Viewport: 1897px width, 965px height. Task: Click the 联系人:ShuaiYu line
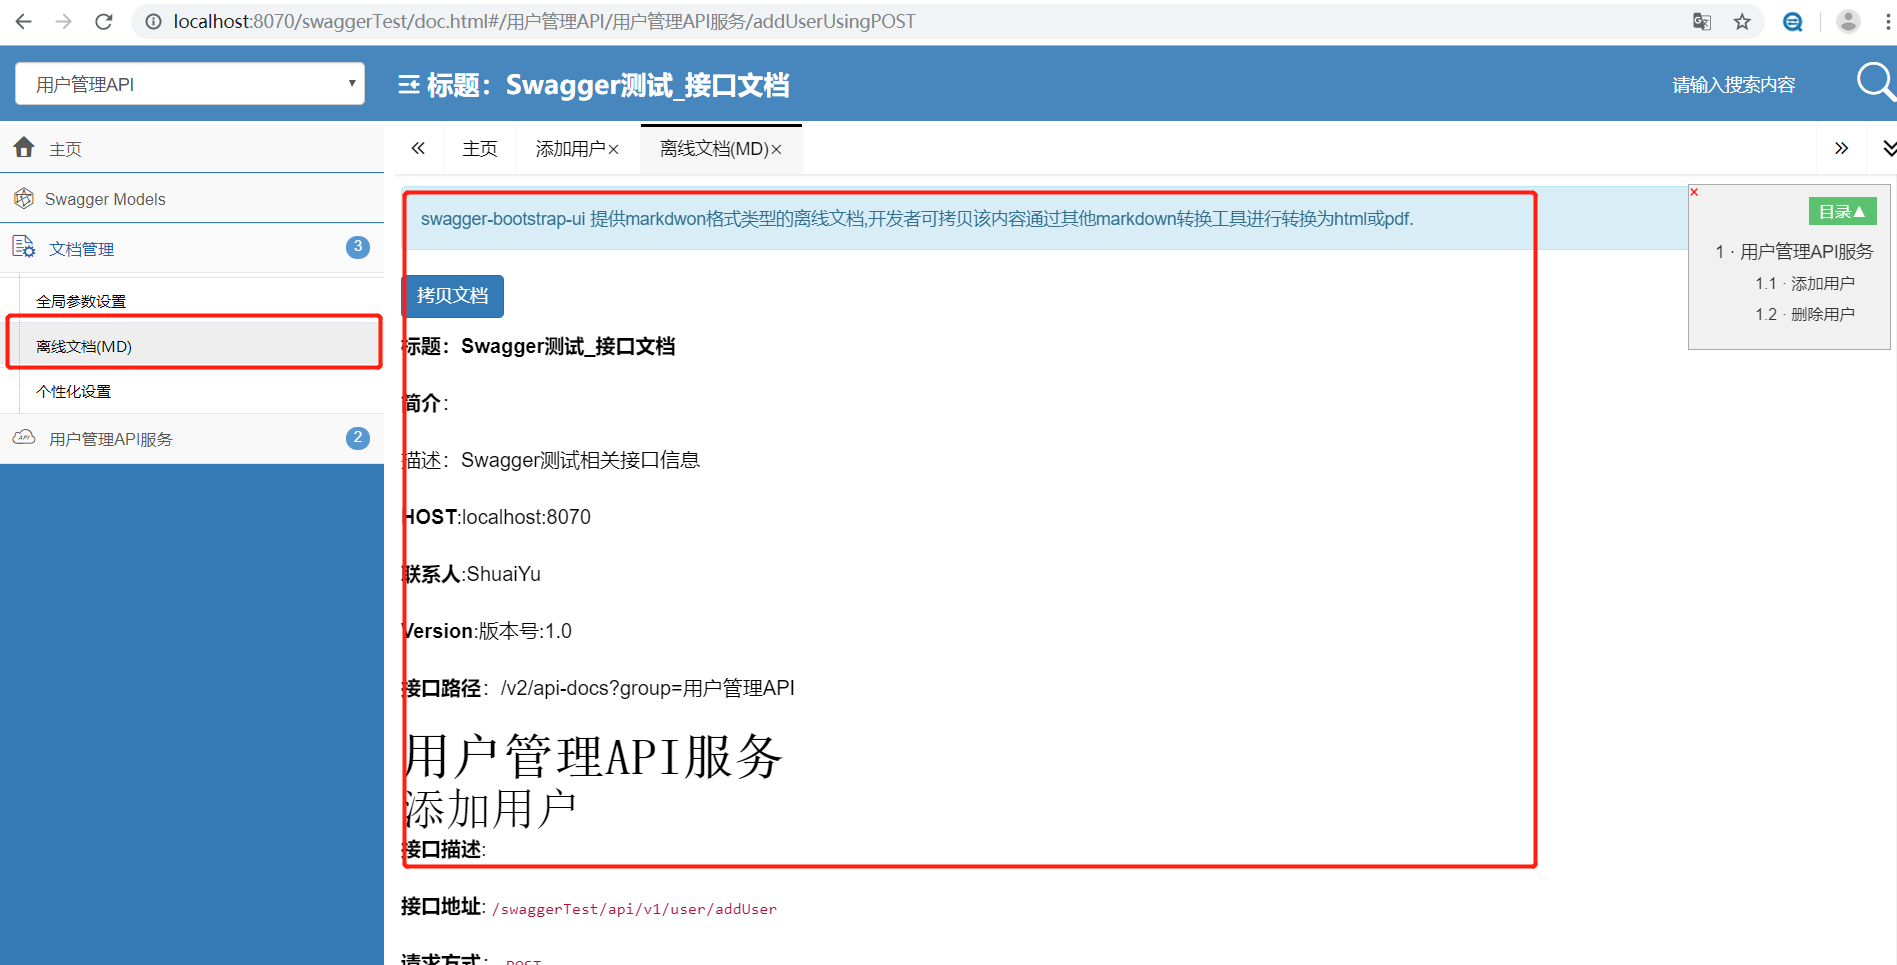[x=471, y=574]
